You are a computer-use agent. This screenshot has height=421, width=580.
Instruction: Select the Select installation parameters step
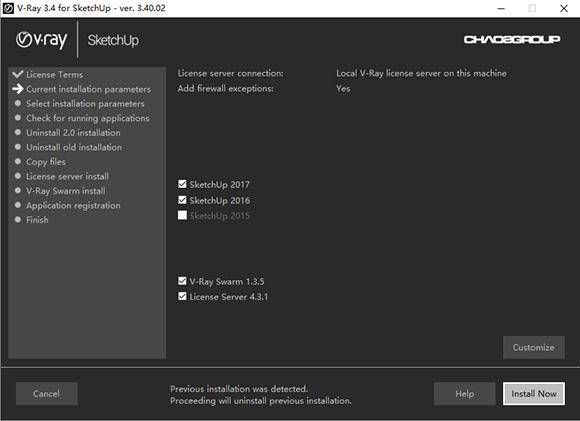tap(85, 104)
